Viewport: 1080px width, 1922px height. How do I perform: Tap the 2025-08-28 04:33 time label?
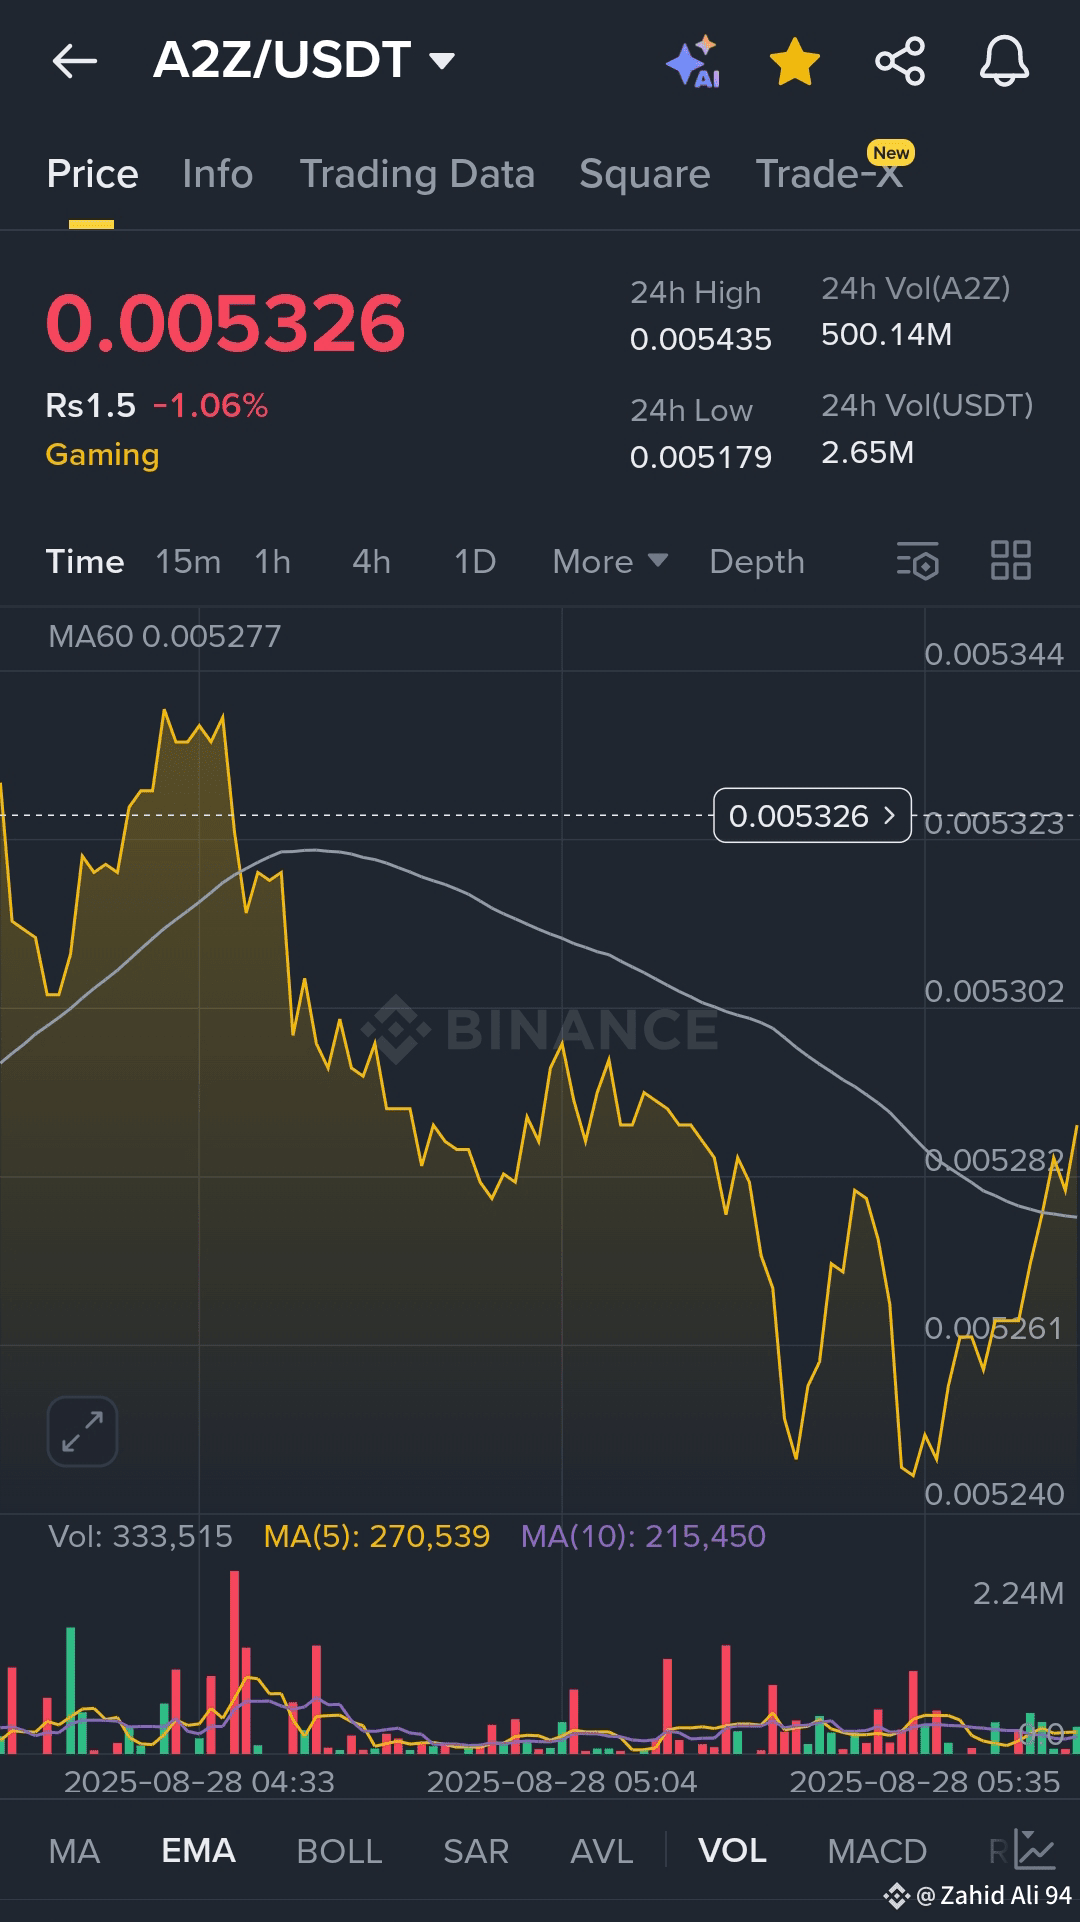(199, 1782)
